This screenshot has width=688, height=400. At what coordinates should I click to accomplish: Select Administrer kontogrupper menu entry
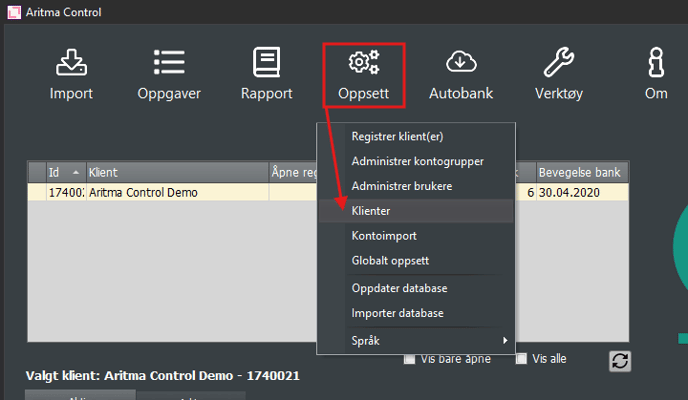pyautogui.click(x=415, y=161)
